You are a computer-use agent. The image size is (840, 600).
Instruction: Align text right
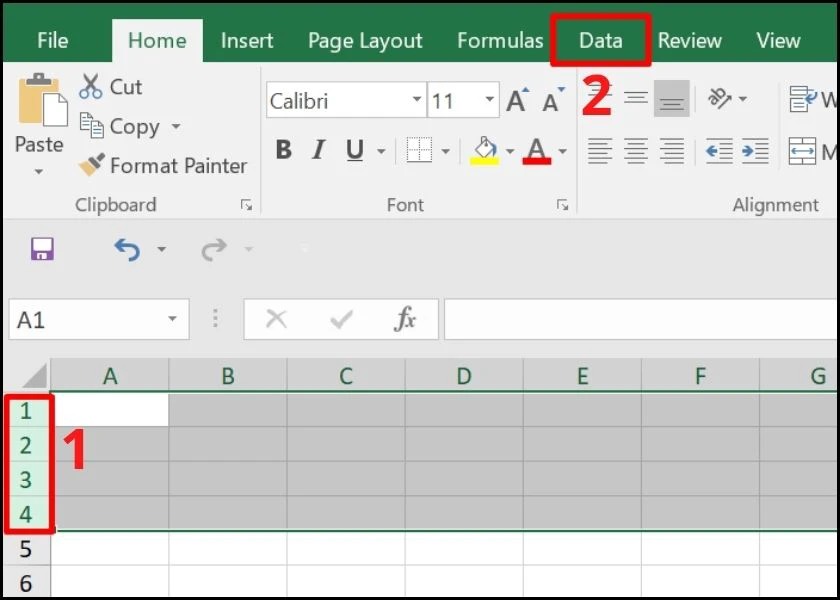672,151
